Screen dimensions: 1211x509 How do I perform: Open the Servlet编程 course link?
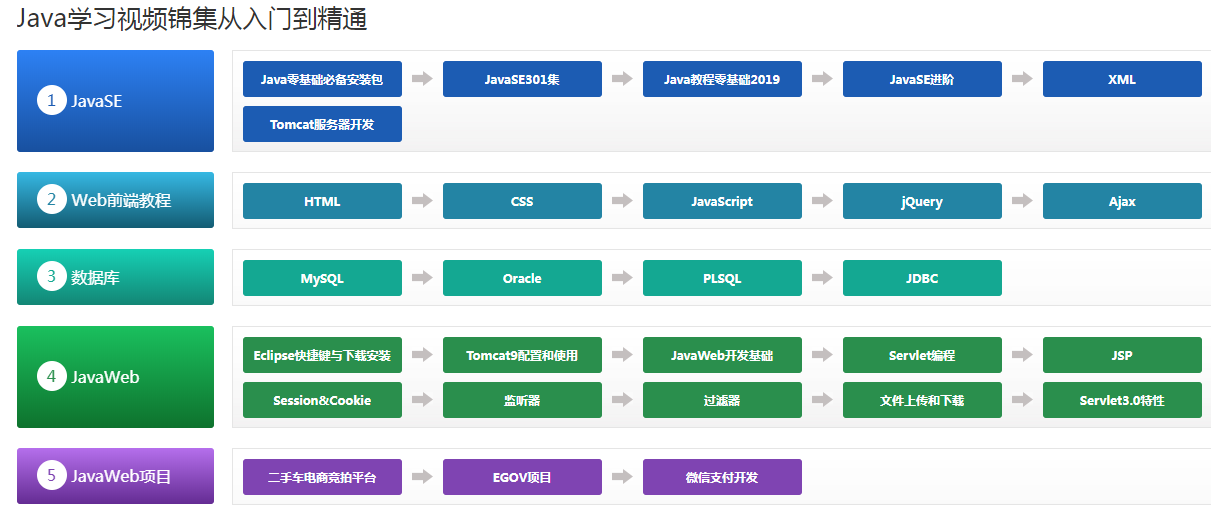922,355
